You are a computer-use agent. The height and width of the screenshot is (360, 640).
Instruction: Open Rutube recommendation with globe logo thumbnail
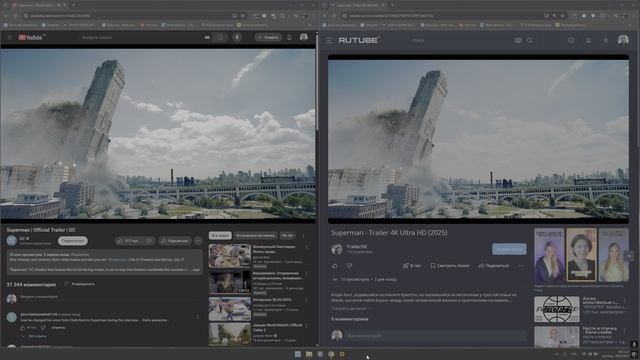tap(557, 309)
